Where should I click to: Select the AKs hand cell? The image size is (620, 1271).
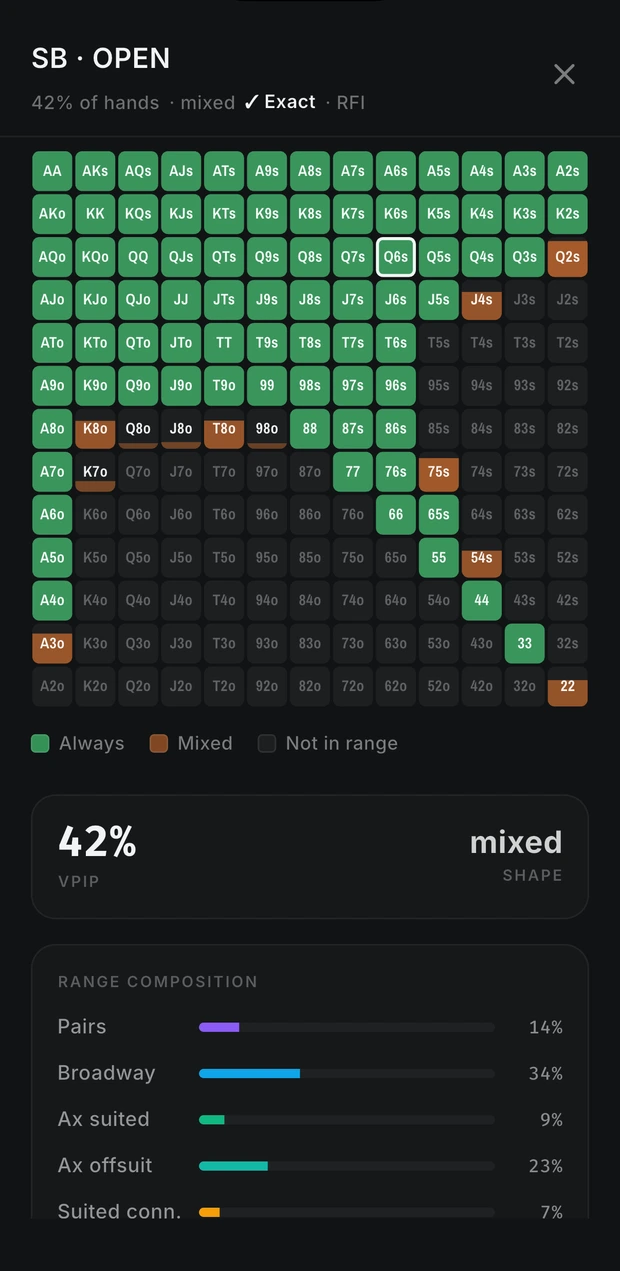coord(95,171)
